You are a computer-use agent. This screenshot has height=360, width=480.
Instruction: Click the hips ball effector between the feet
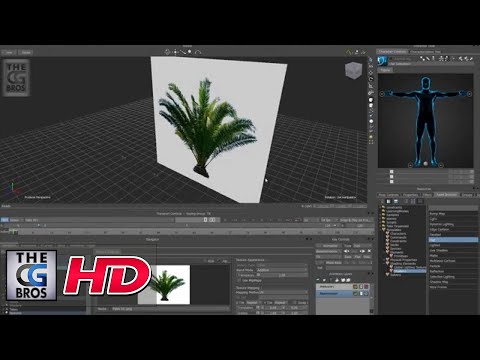click(x=425, y=164)
